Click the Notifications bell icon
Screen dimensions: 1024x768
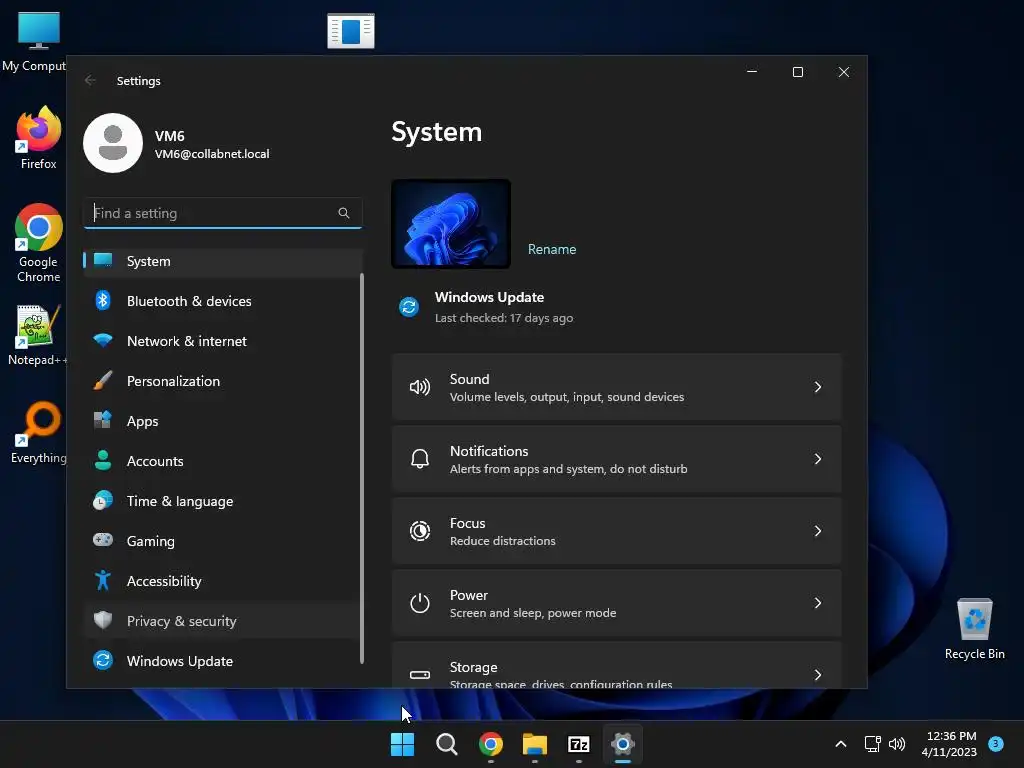tap(419, 459)
